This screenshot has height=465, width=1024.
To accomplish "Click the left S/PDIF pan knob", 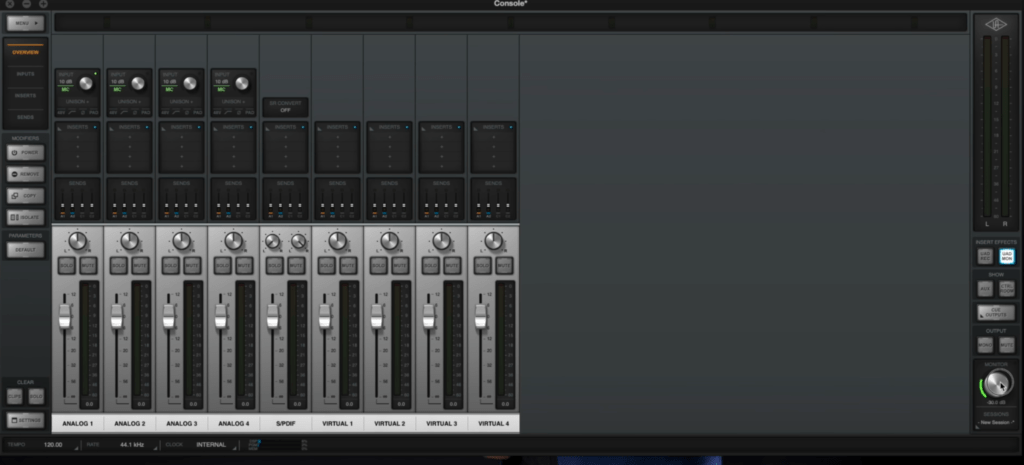I will pos(272,242).
